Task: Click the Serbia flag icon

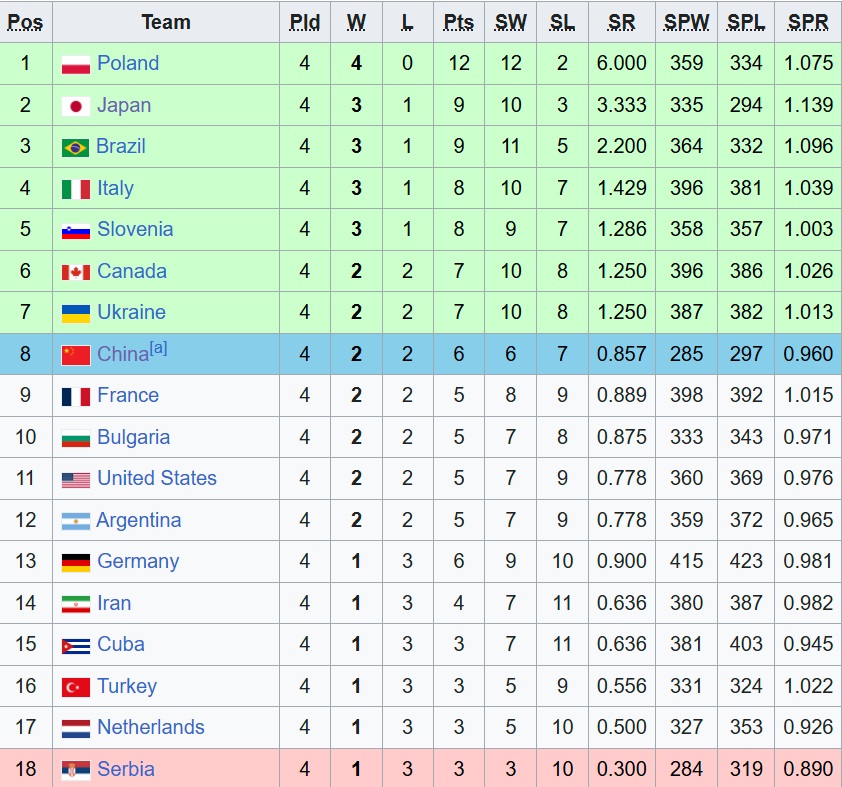Action: [x=76, y=770]
